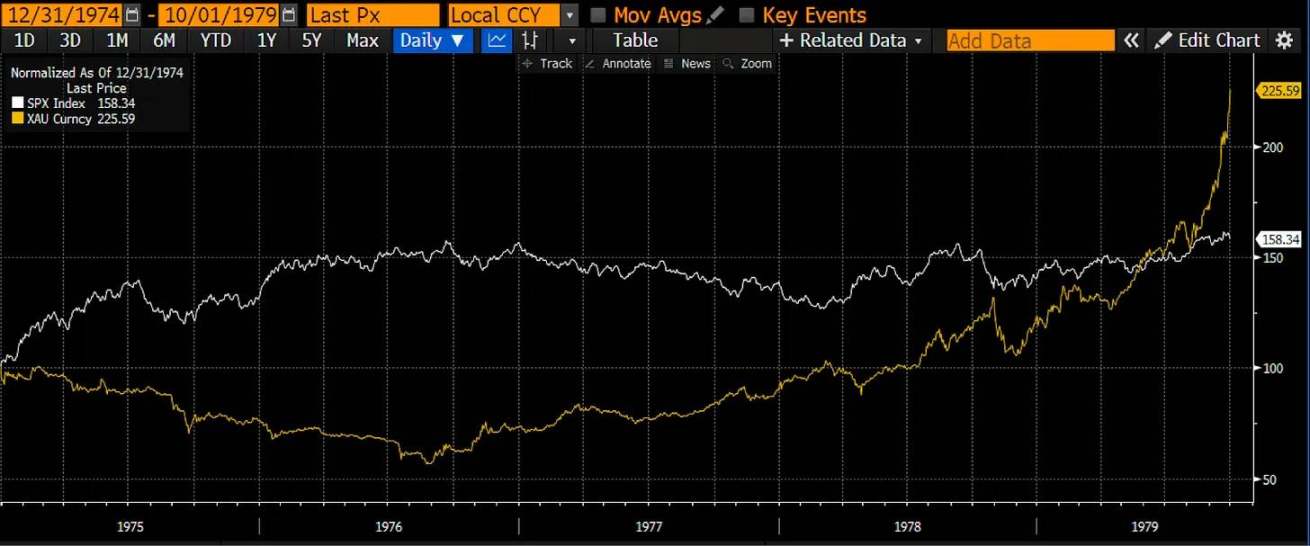The image size is (1310, 546).
Task: Click the 225.59 price tag on axis
Action: [1279, 91]
